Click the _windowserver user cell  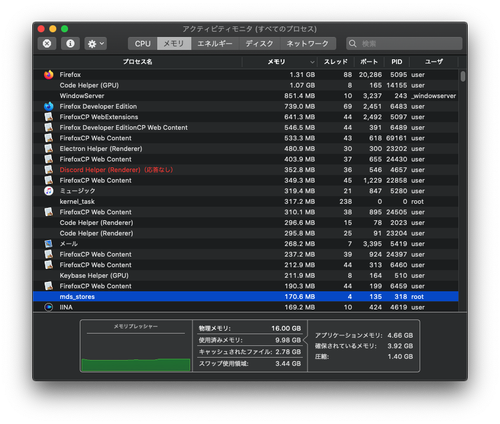(x=433, y=96)
